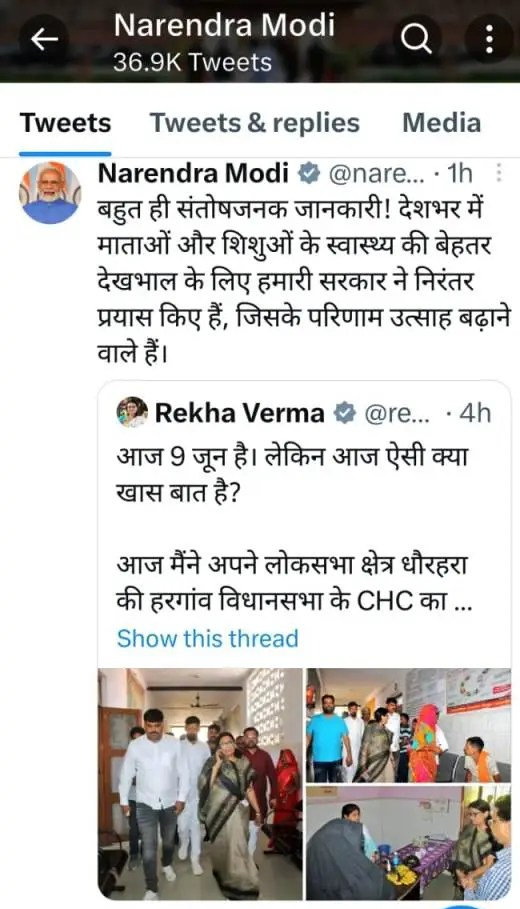The width and height of the screenshot is (520, 909).
Task: Open the large left corridor photo
Action: (x=201, y=784)
